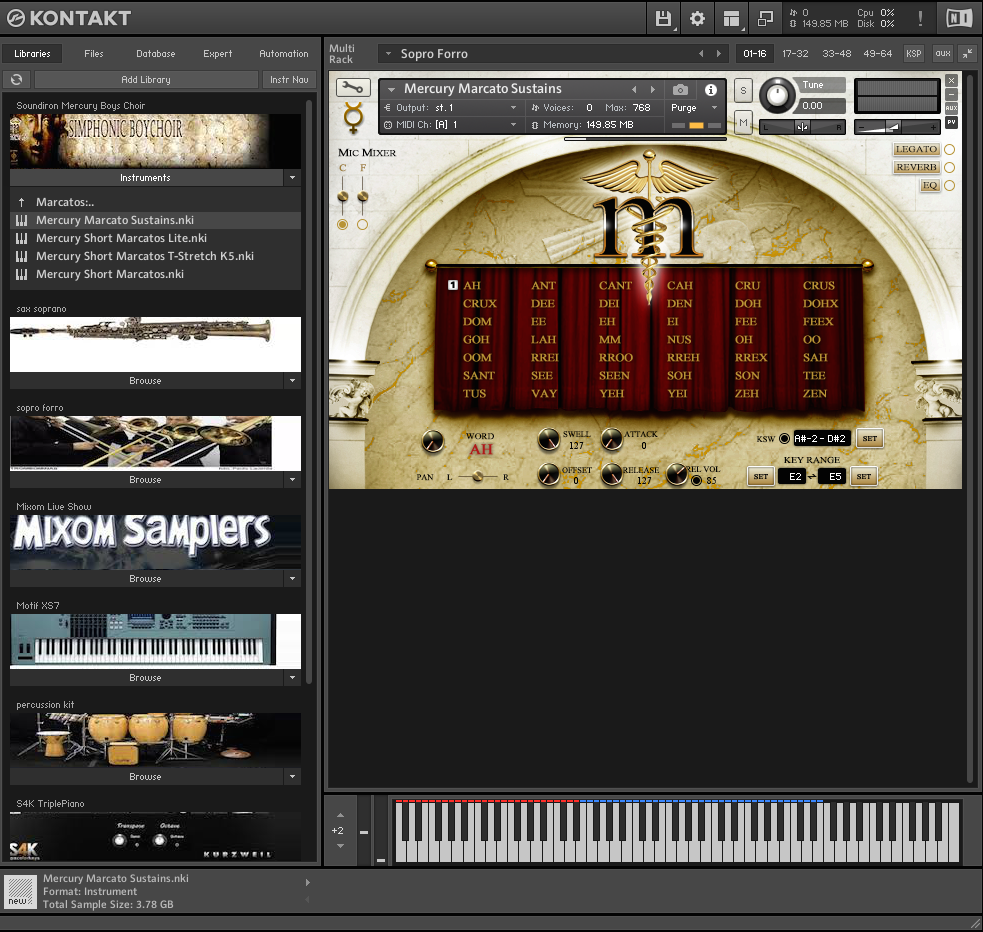Click the minimize rack view icon
Screen dimensions: 983x932
(765, 18)
